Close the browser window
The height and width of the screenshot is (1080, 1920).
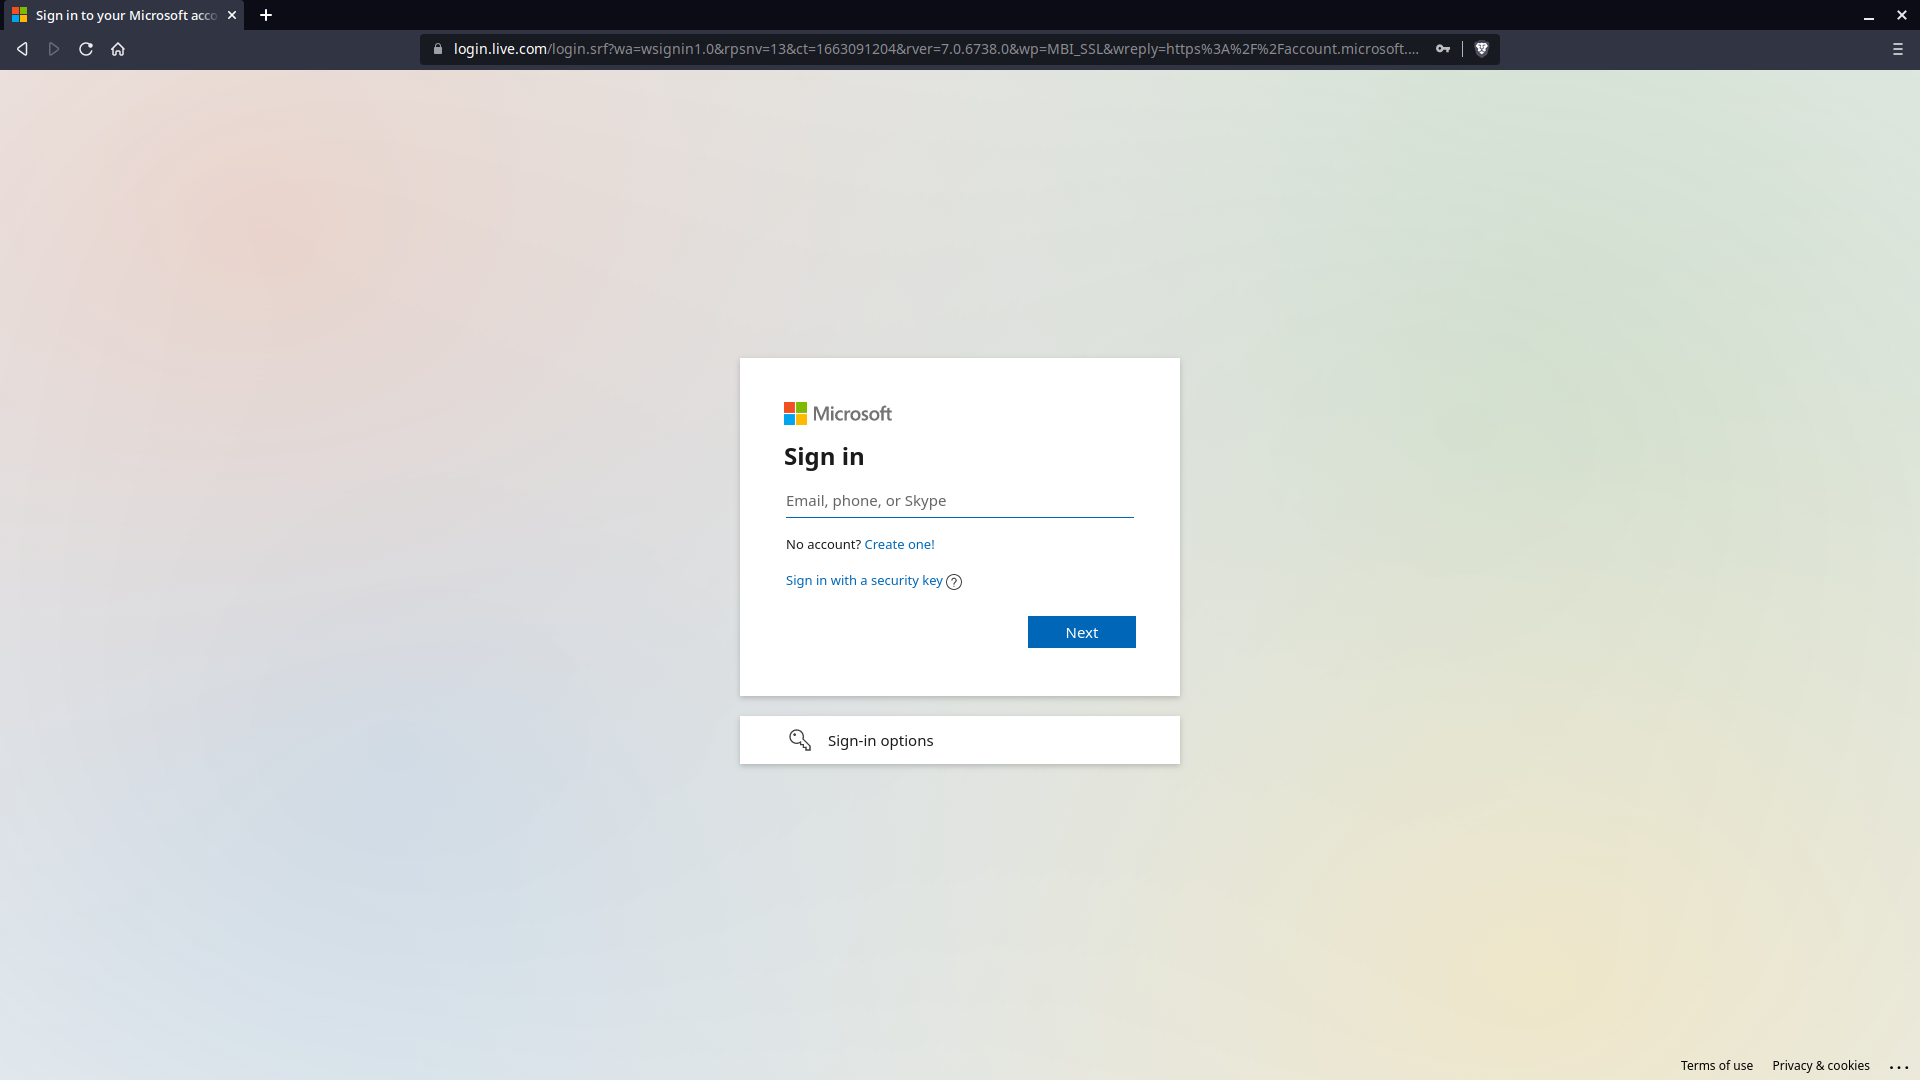[x=1902, y=15]
